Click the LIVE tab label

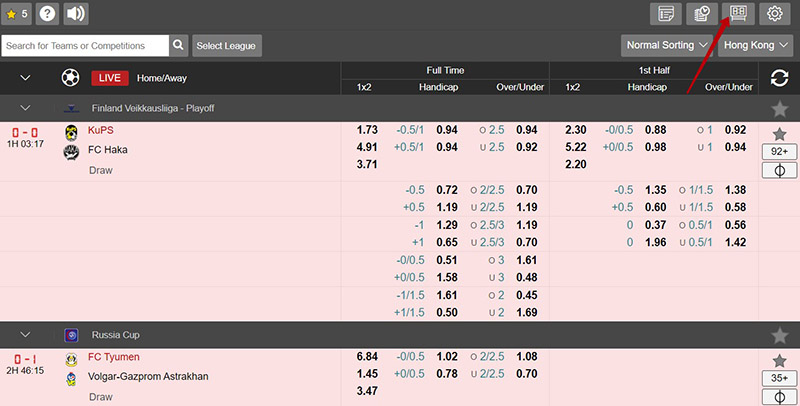[110, 78]
